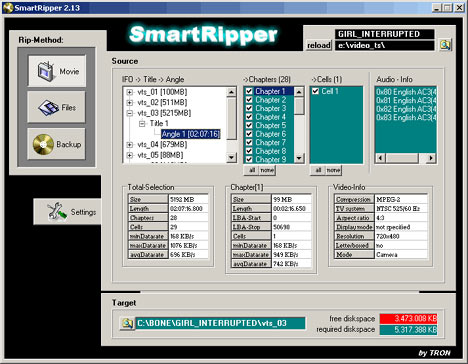
Task: Browse source folder via magnifier icon
Action: 445,45
